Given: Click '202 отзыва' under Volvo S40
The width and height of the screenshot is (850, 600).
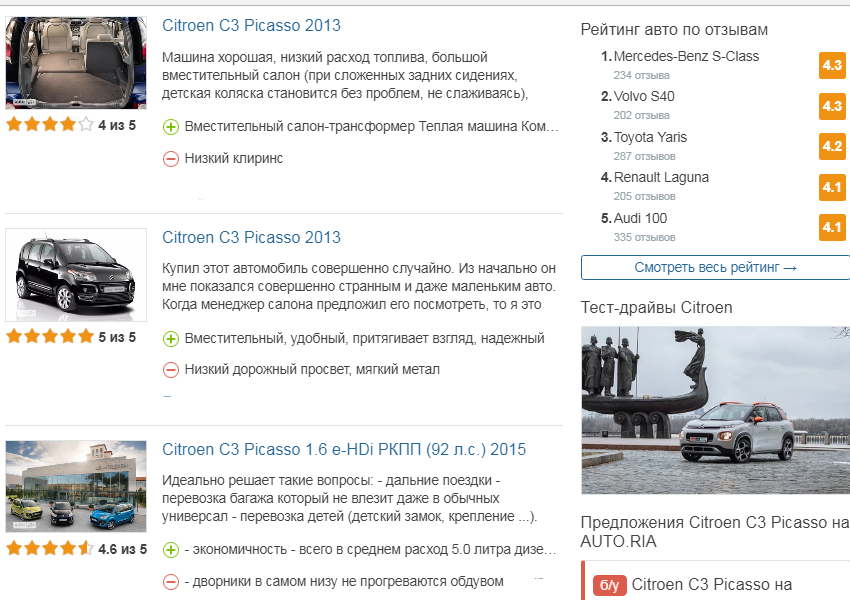Looking at the screenshot, I should (641, 115).
